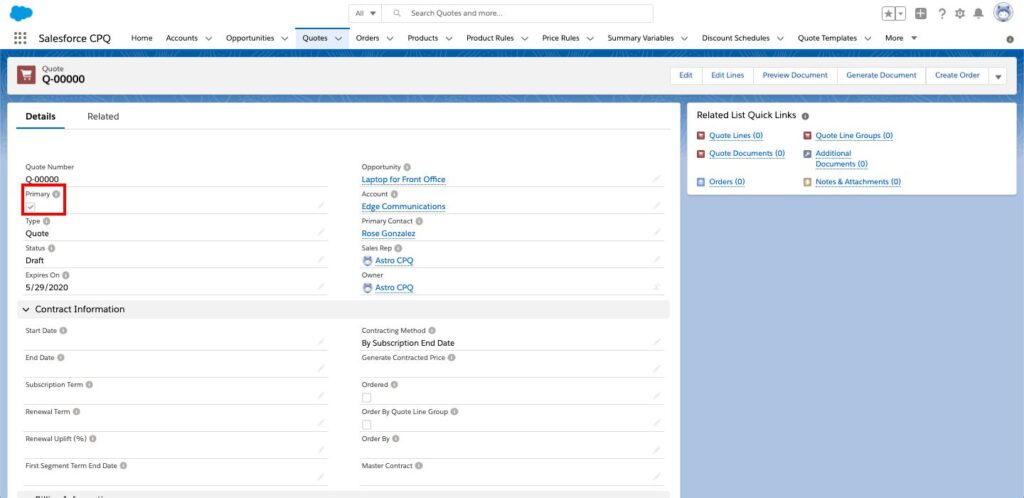Screen dimensions: 1024x498
Task: Toggle Order By Quote Line Group checkbox
Action: 366,424
